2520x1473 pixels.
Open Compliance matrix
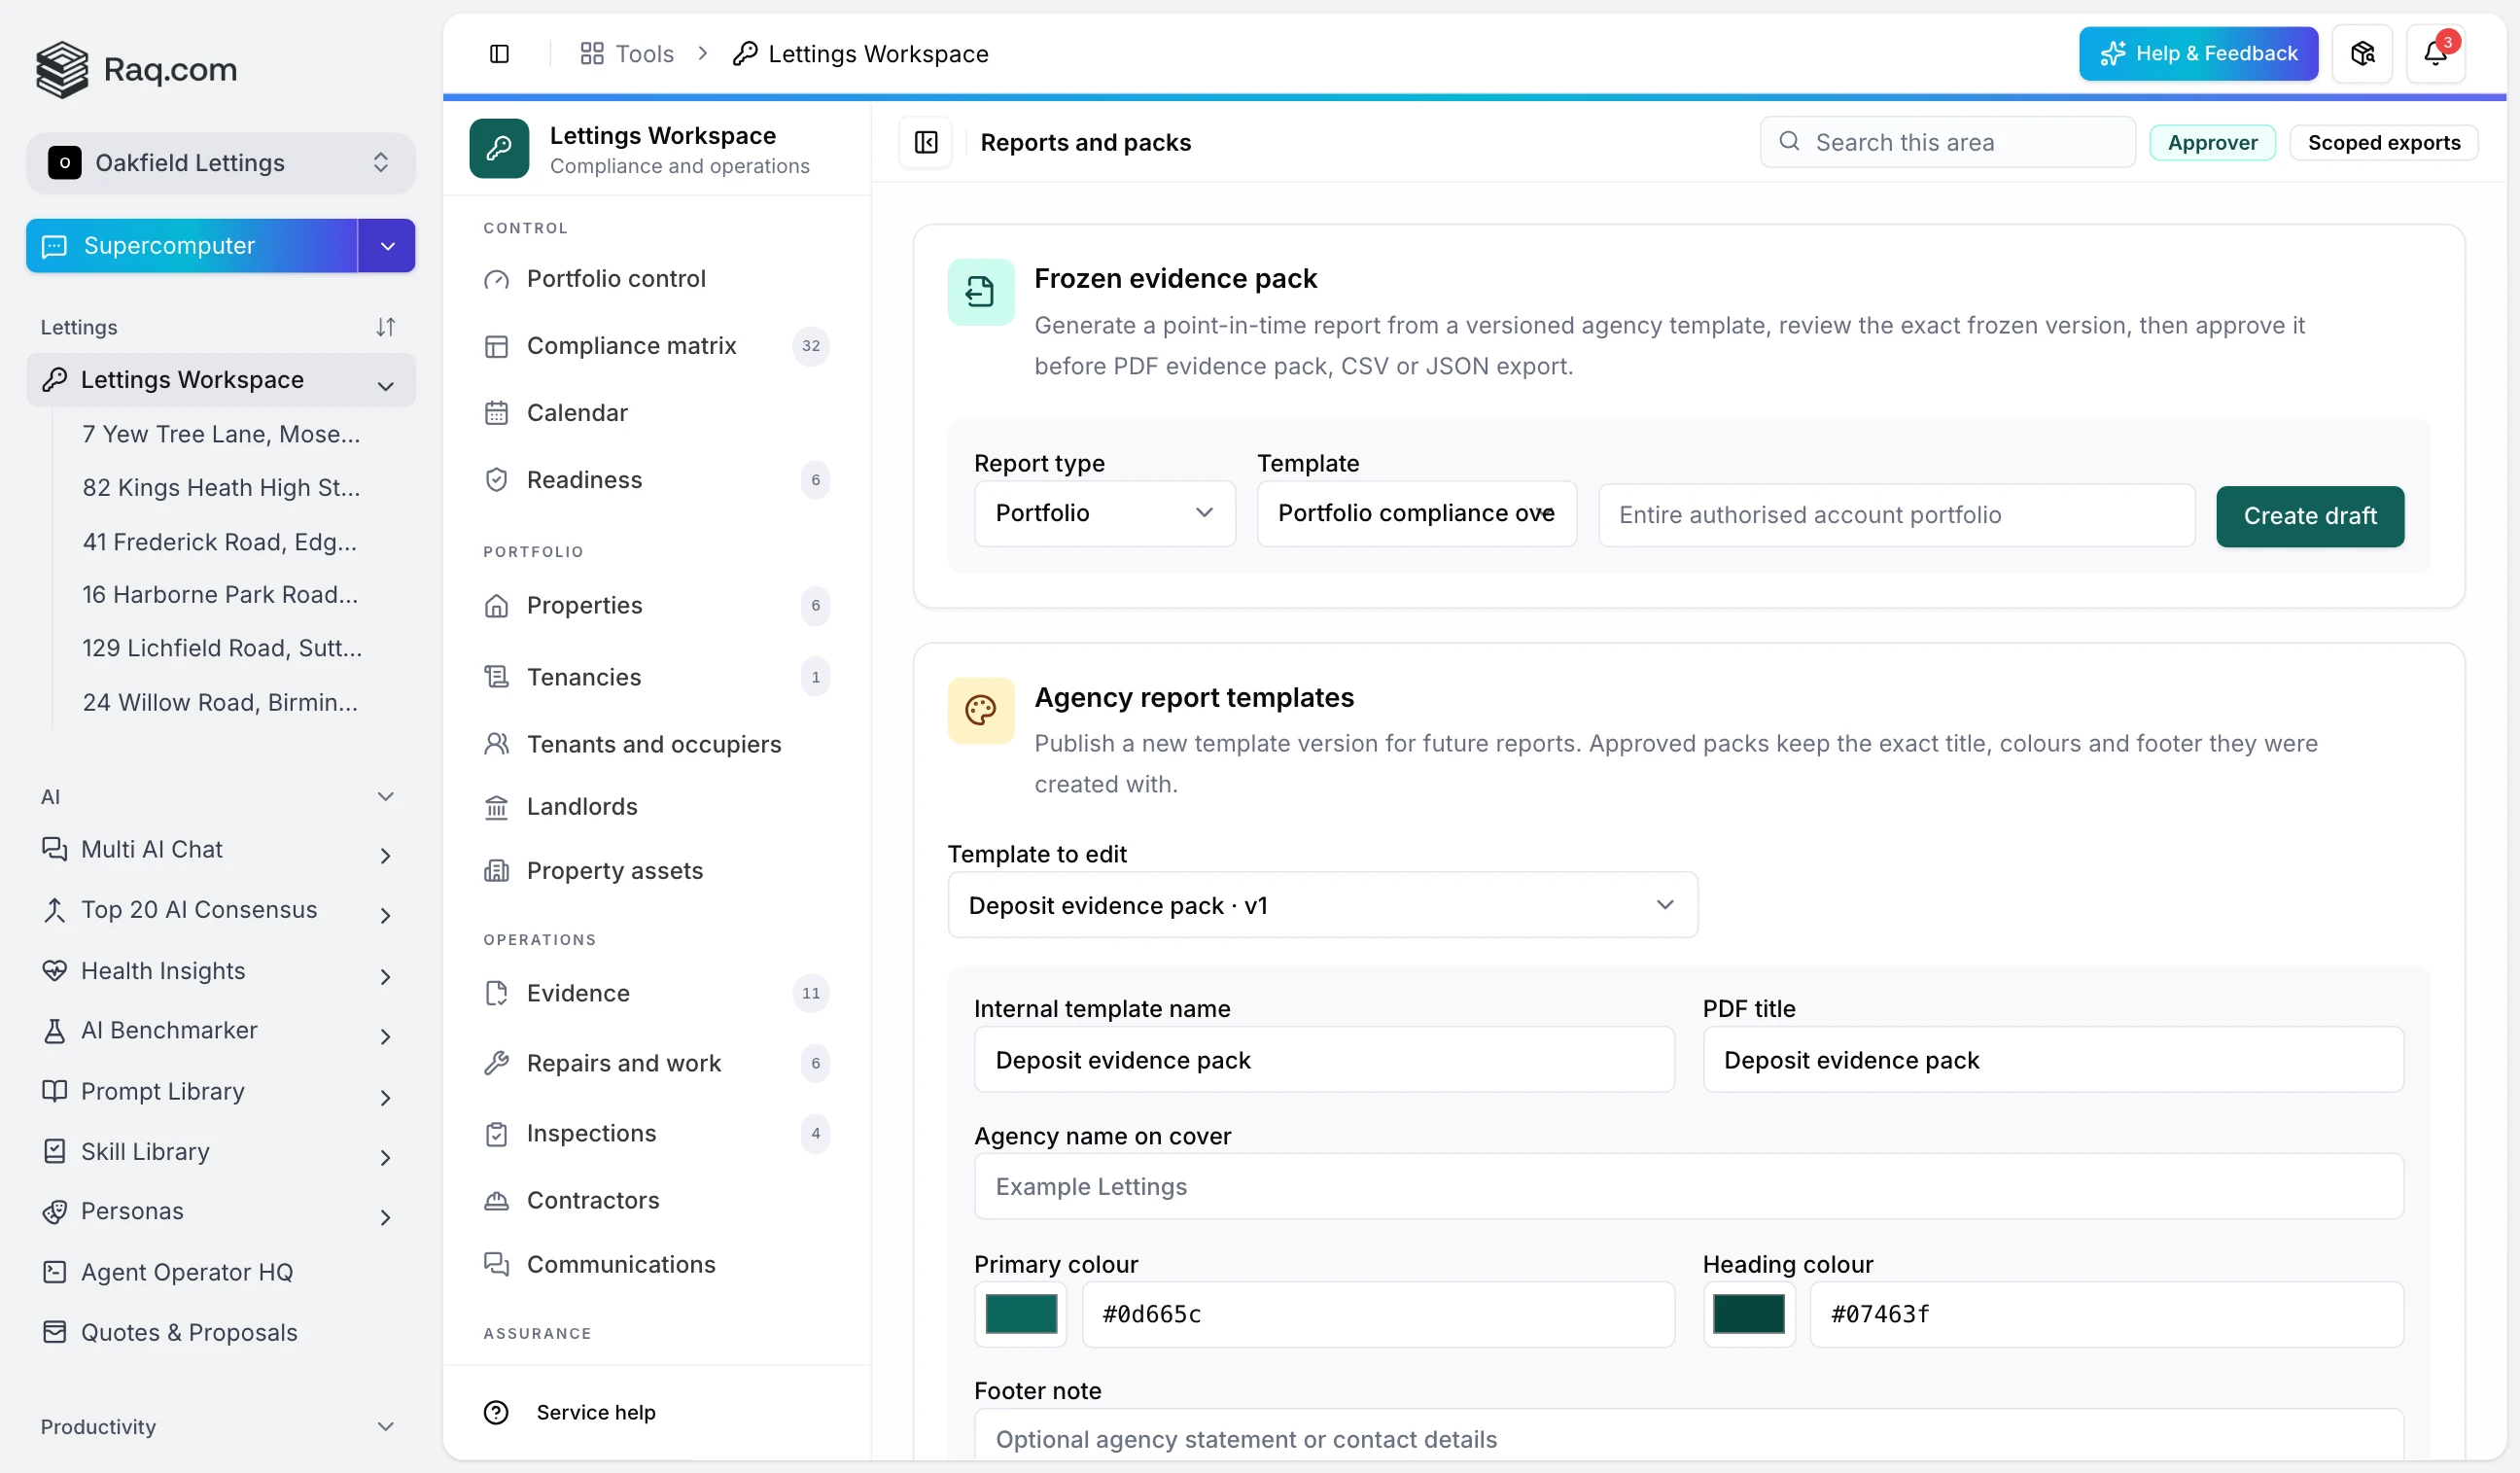[x=656, y=346]
